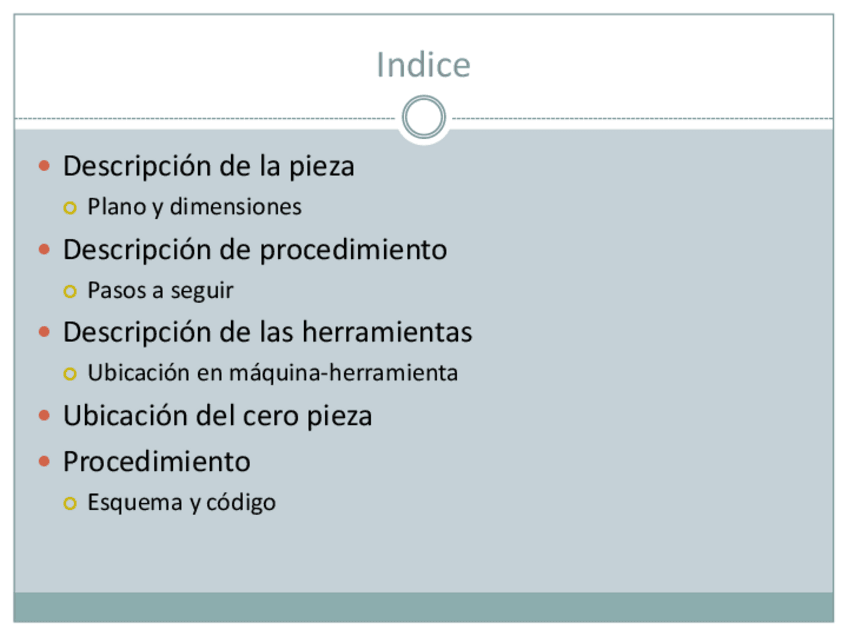Click the red bullet beside "Procedimiento"
The image size is (848, 636).
44,462
